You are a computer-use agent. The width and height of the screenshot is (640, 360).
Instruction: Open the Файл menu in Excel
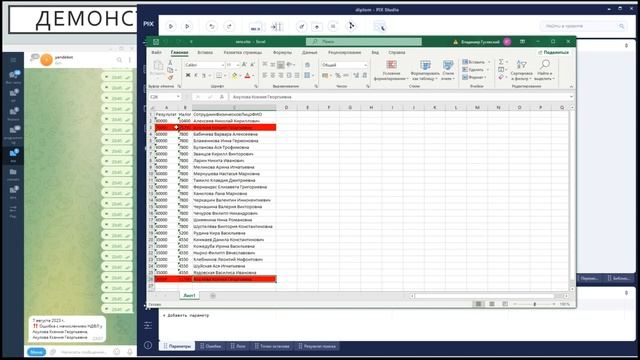pyautogui.click(x=156, y=53)
